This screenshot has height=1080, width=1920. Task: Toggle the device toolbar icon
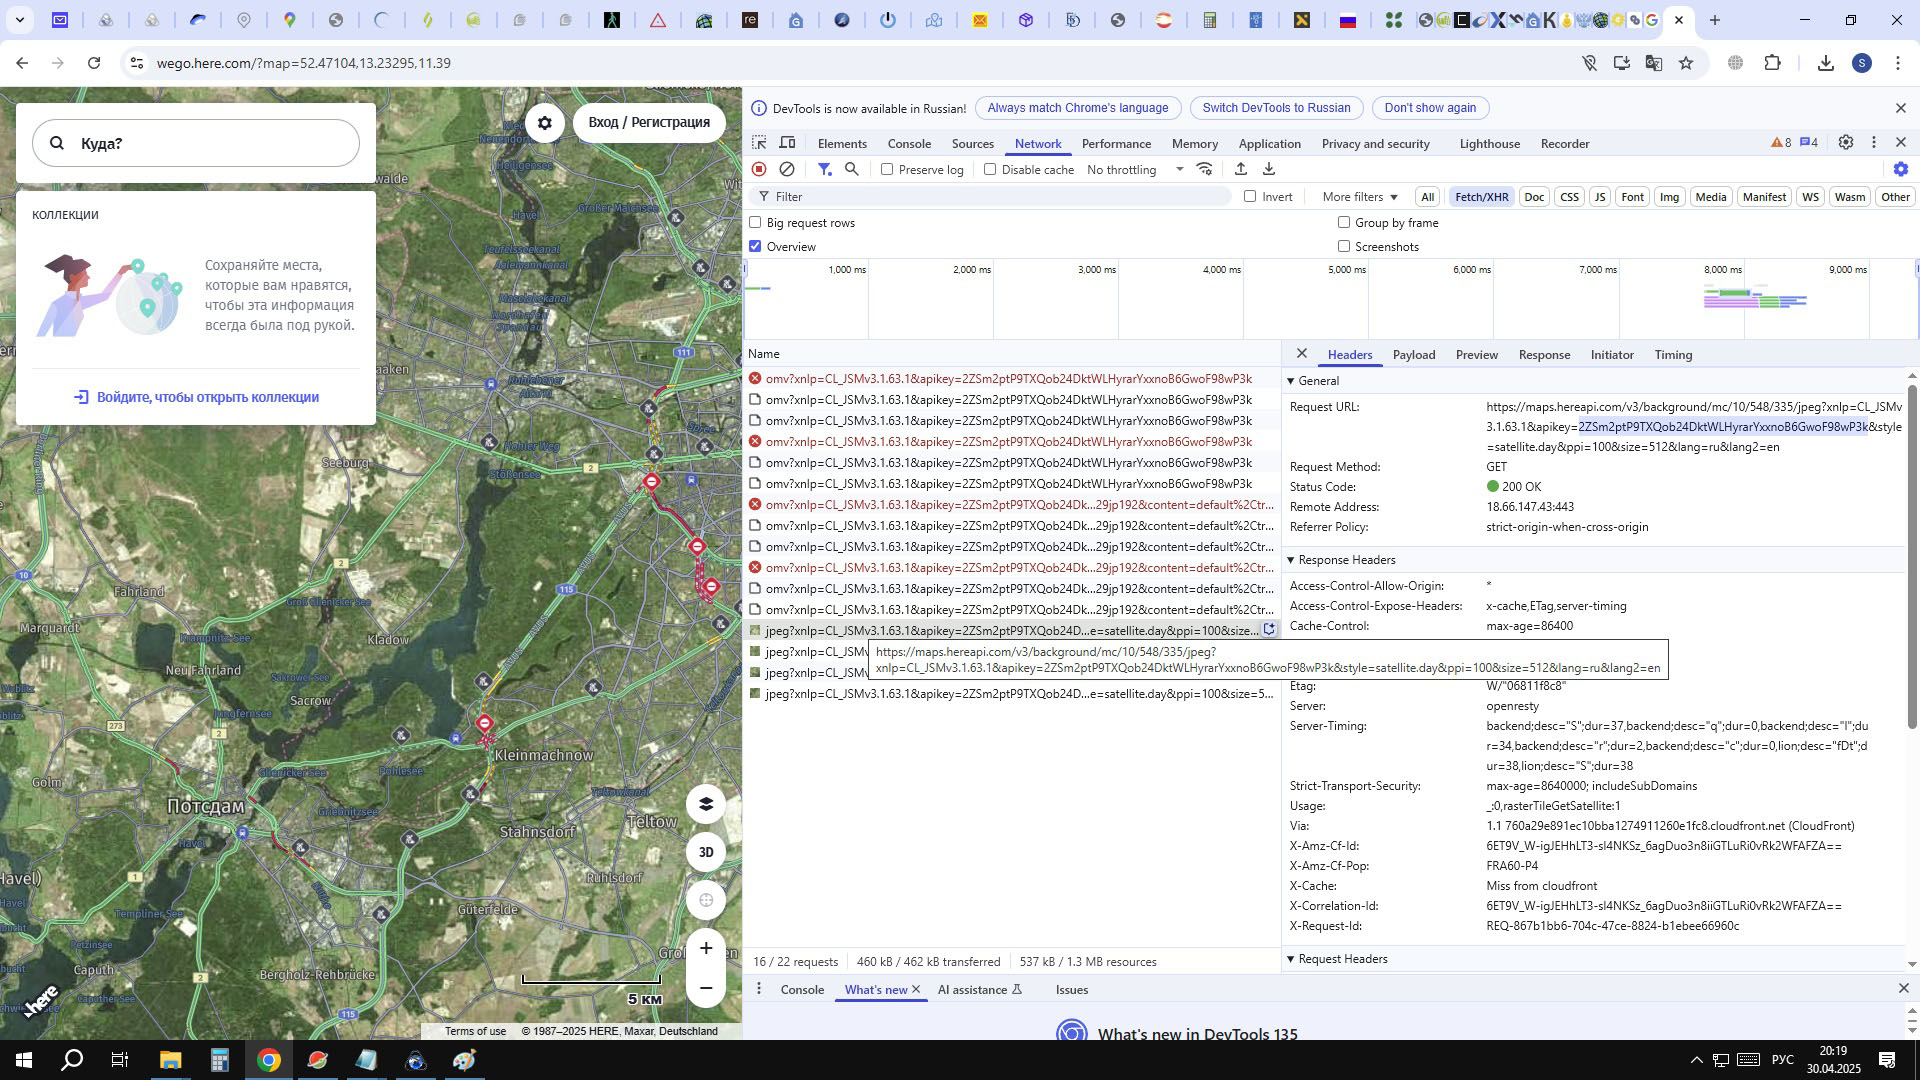pyautogui.click(x=788, y=143)
